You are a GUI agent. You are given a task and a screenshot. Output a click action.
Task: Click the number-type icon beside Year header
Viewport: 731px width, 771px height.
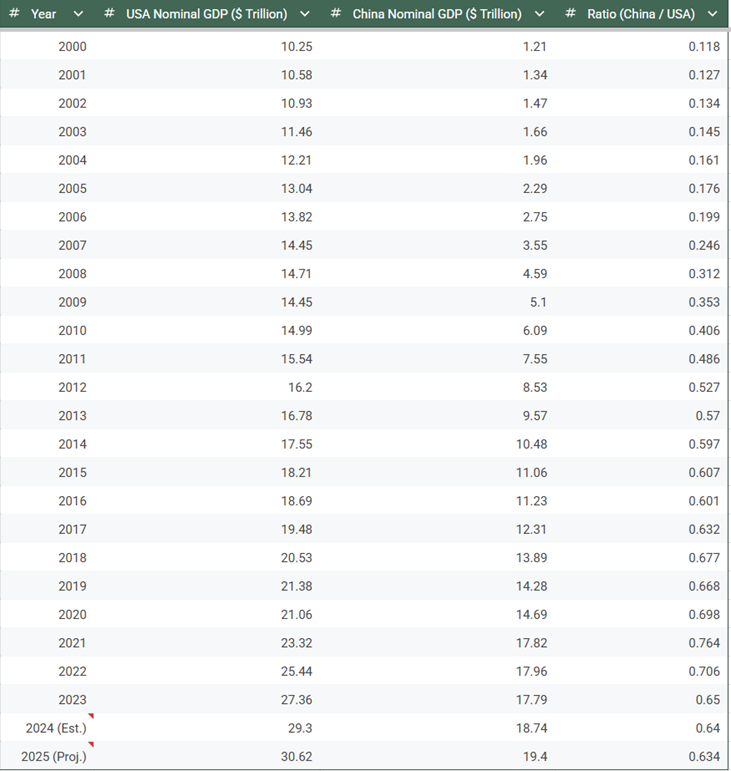tap(15, 14)
